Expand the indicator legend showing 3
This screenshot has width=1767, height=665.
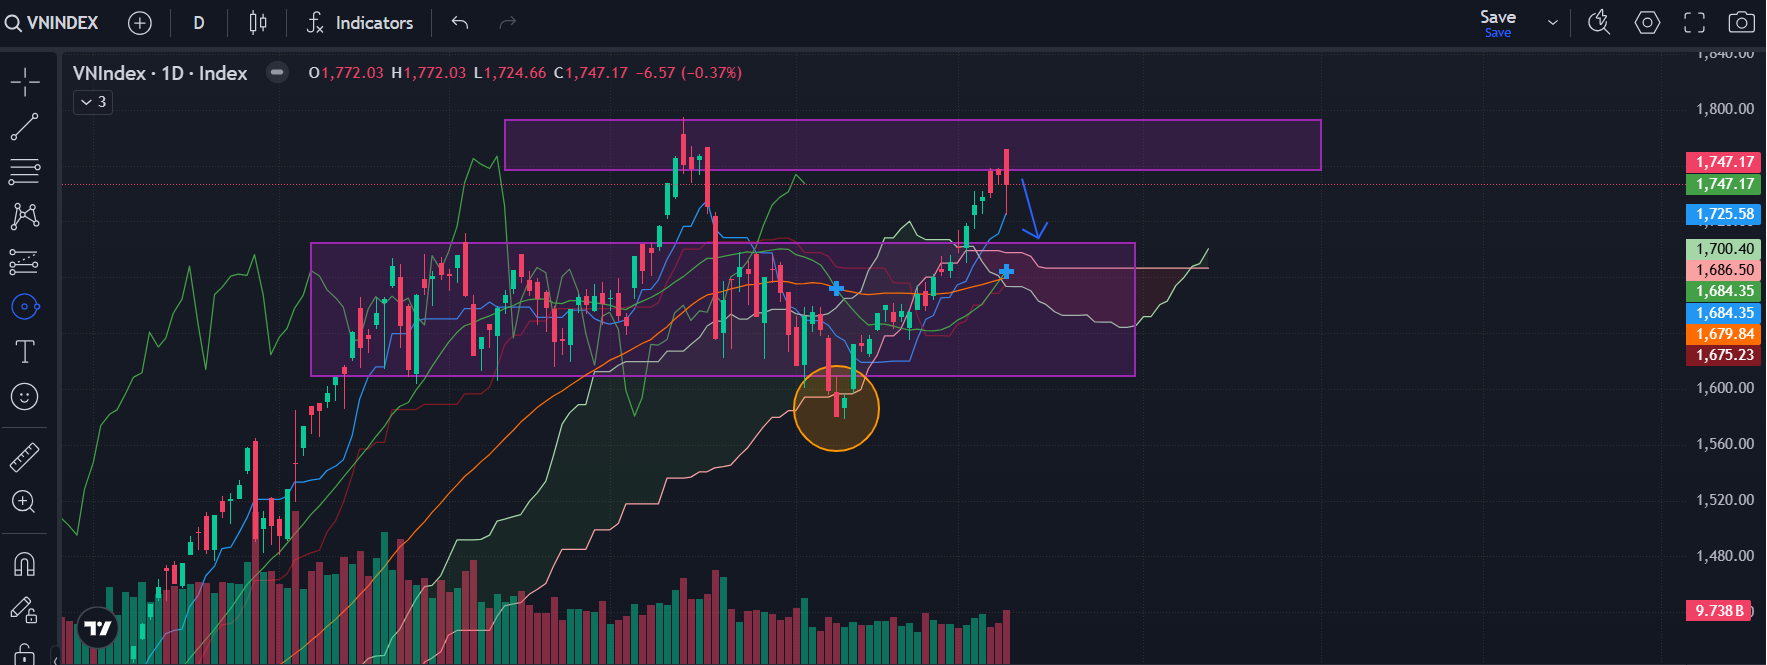pos(93,102)
